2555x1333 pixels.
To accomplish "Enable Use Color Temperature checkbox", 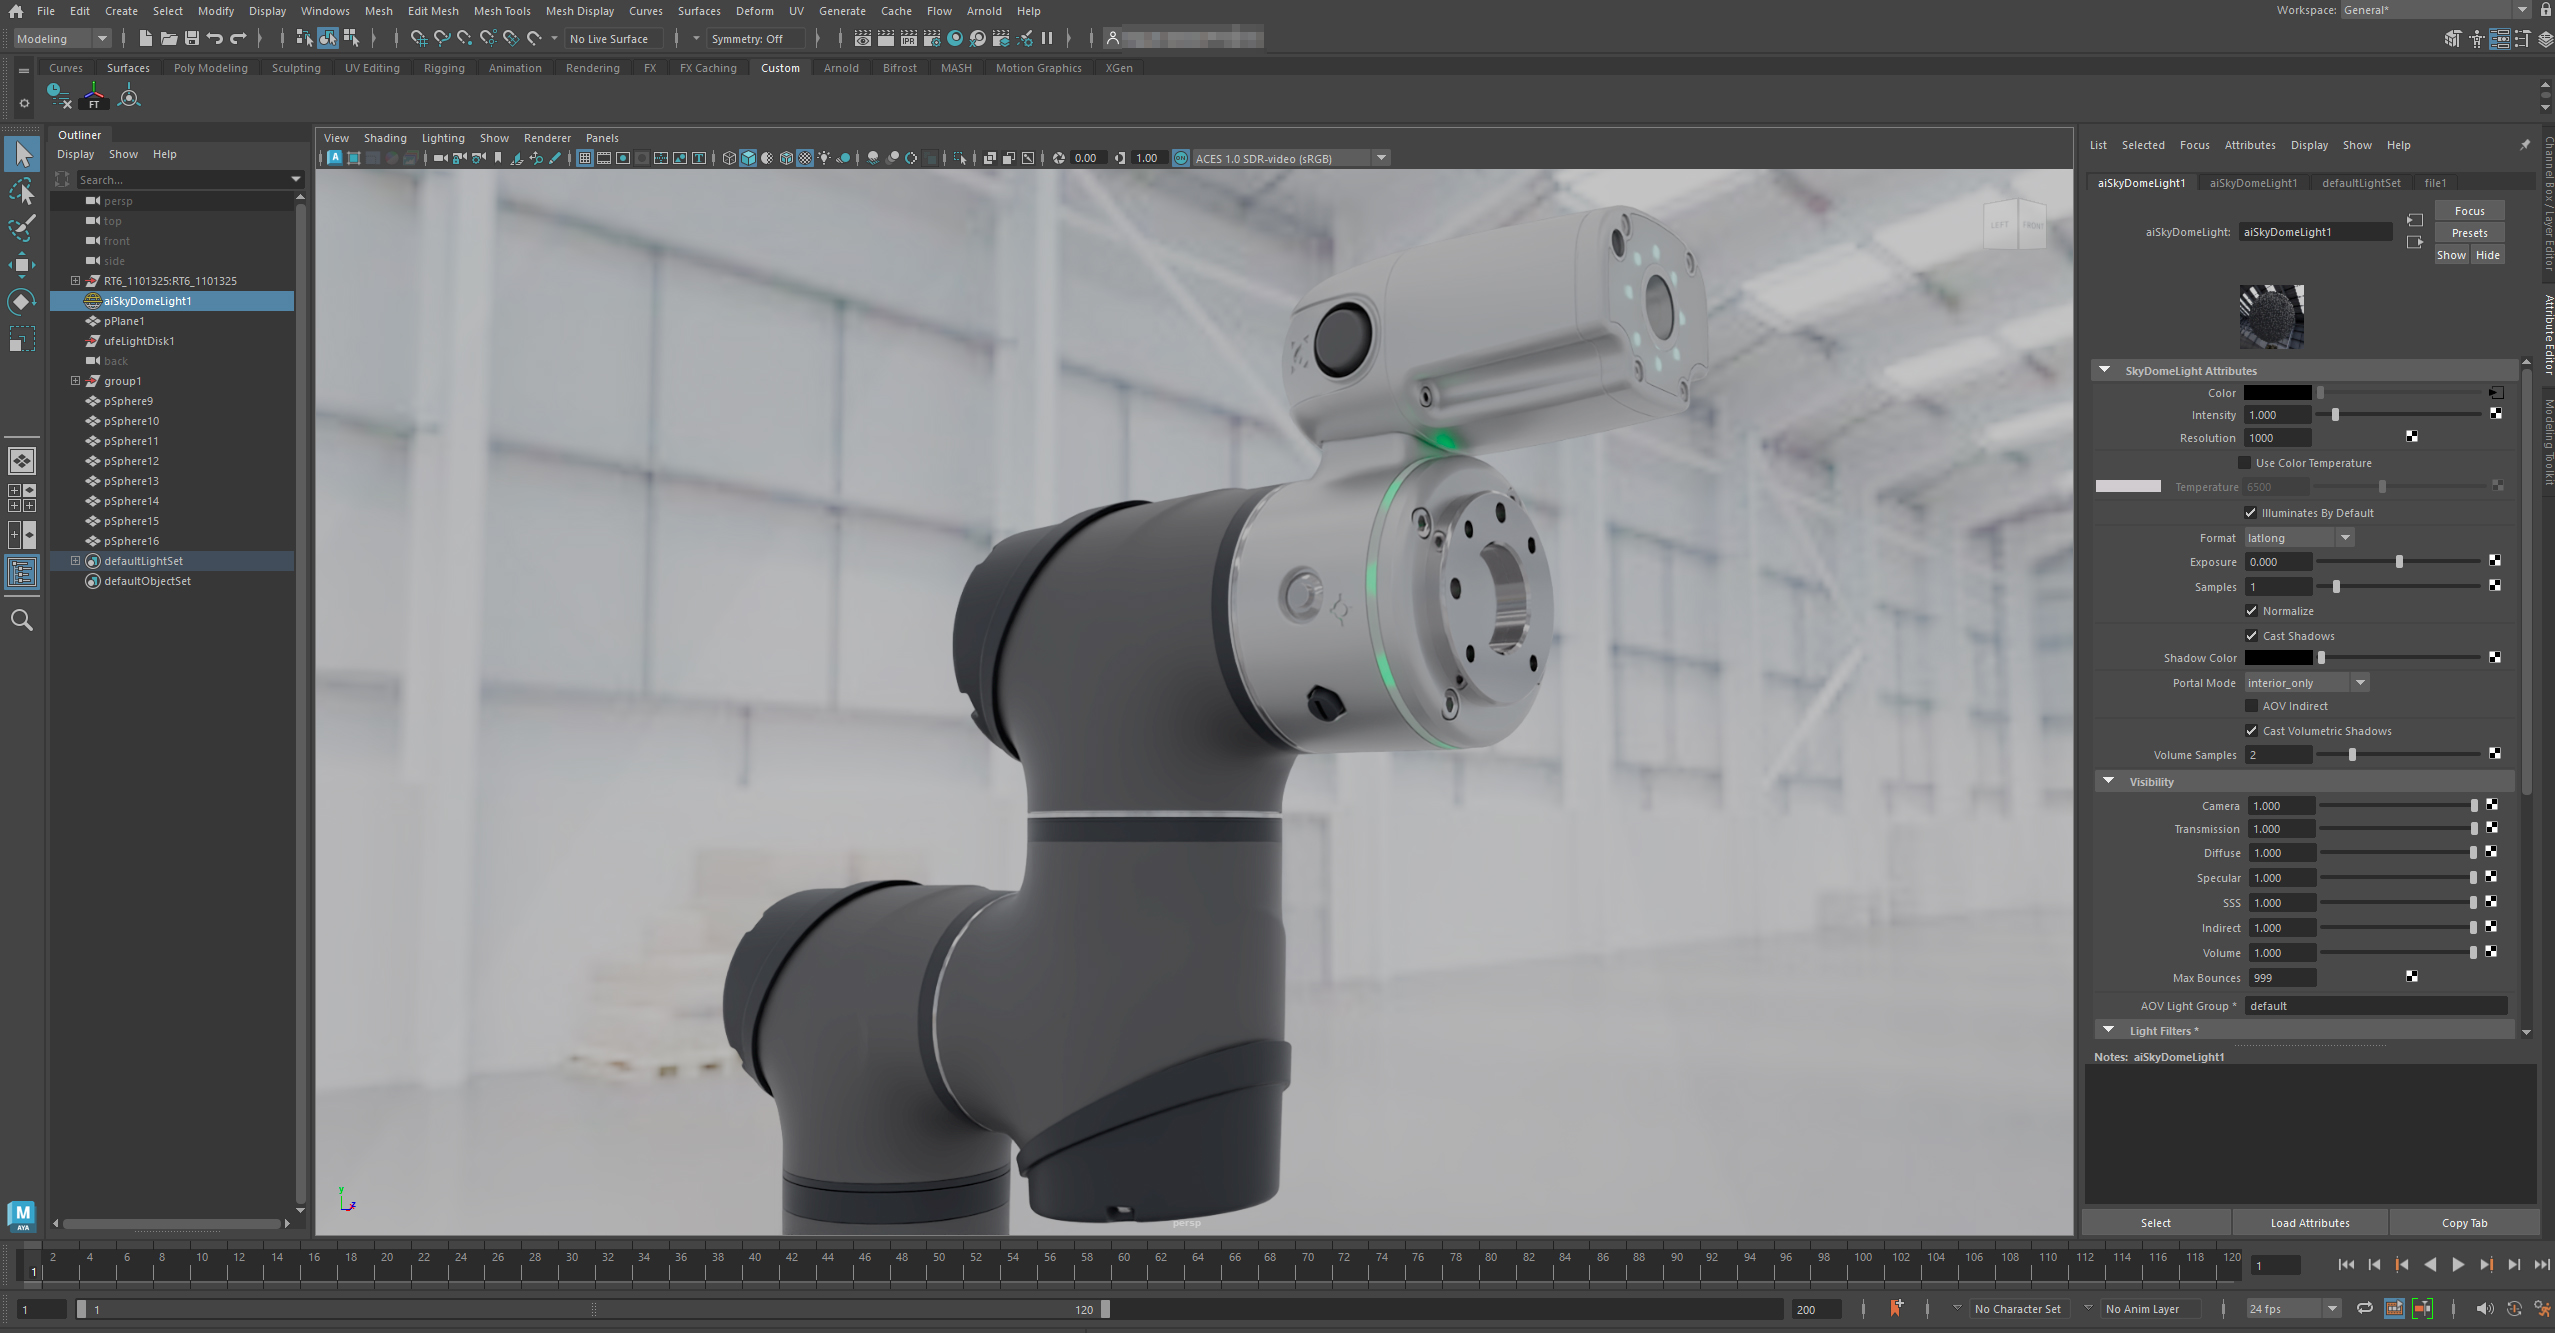I will [x=2244, y=463].
